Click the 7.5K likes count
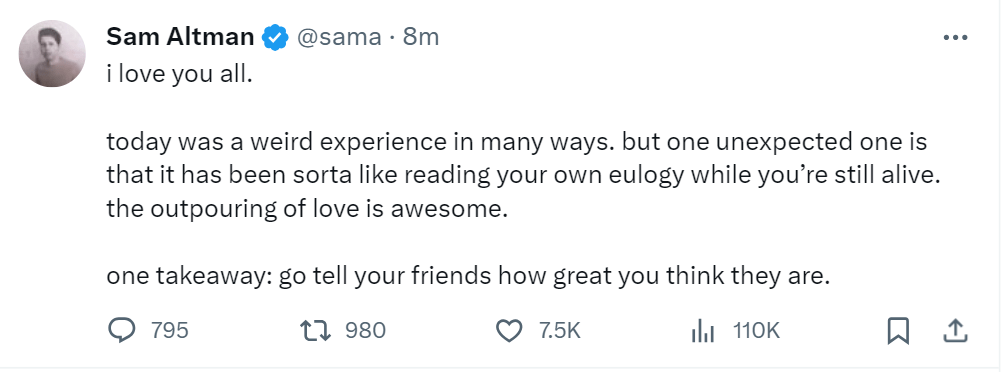 pyautogui.click(x=560, y=331)
